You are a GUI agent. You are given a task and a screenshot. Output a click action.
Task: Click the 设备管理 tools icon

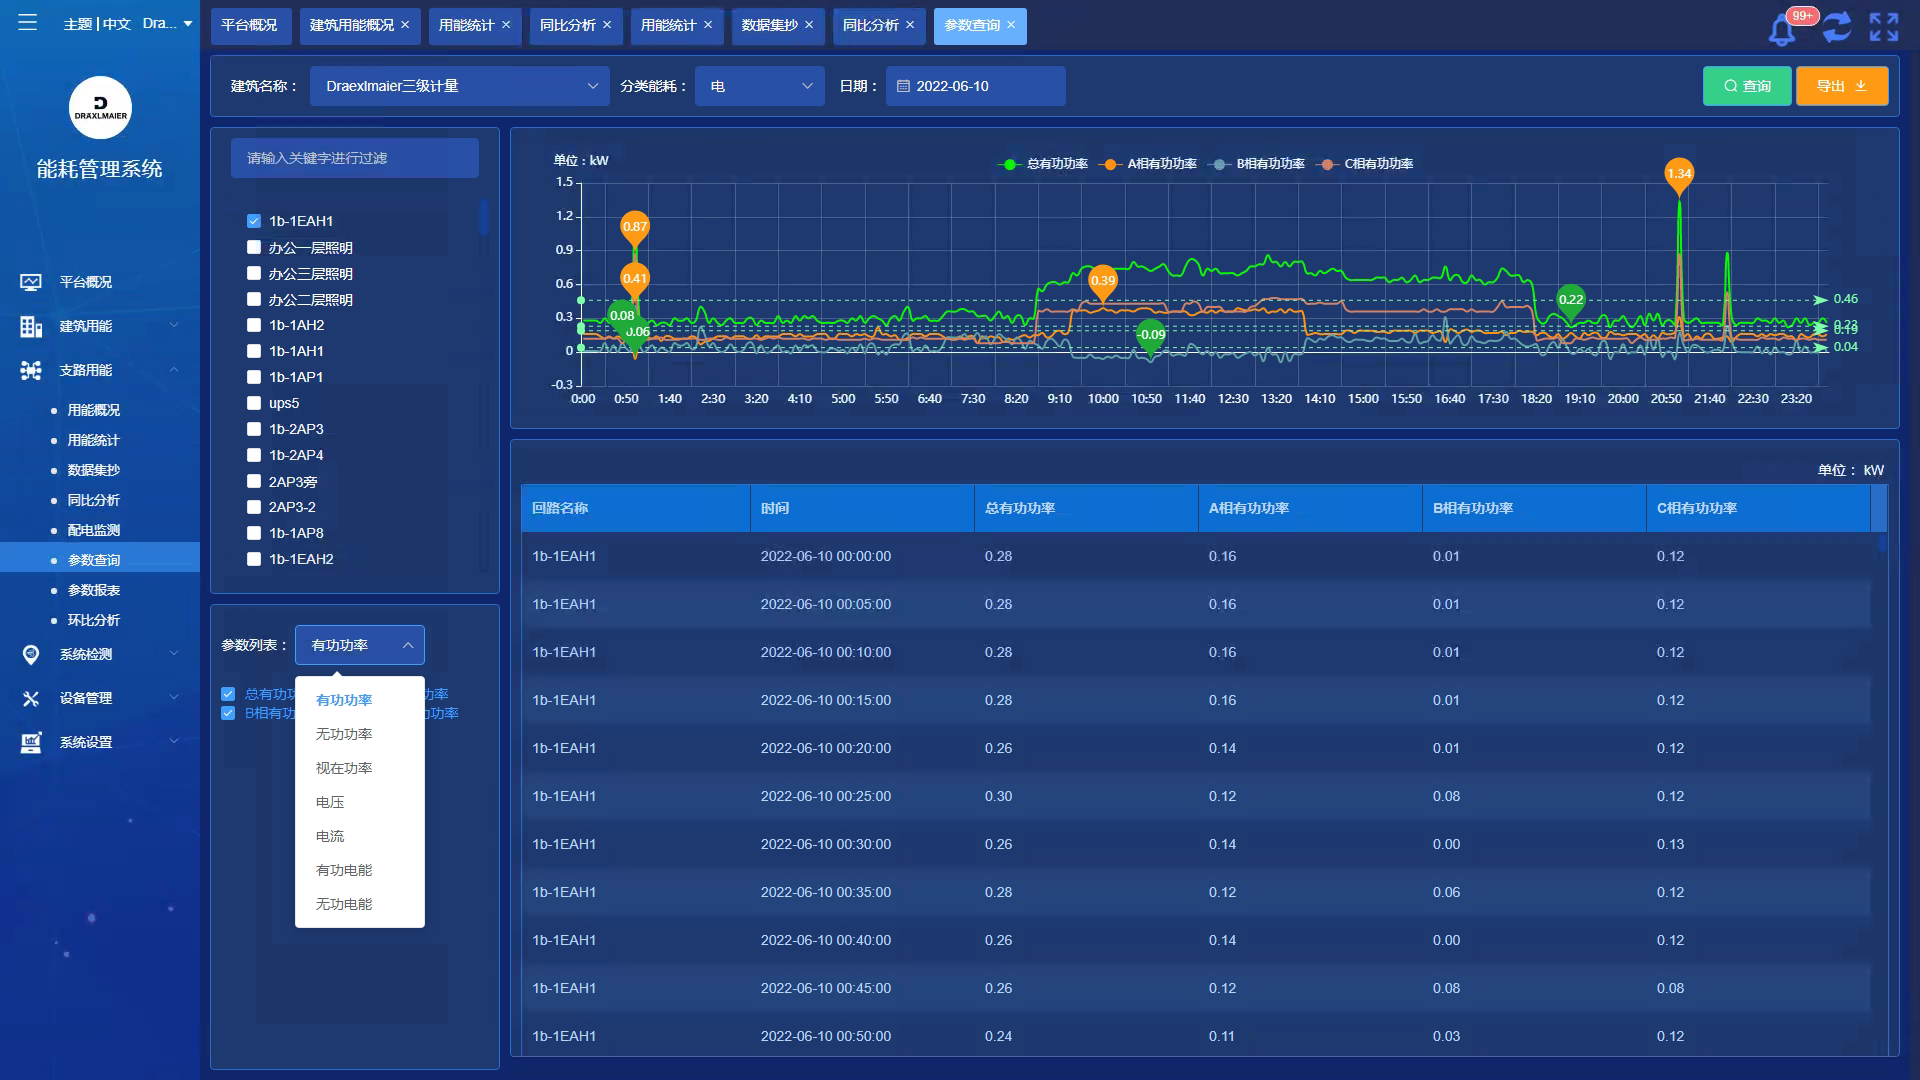click(x=31, y=698)
